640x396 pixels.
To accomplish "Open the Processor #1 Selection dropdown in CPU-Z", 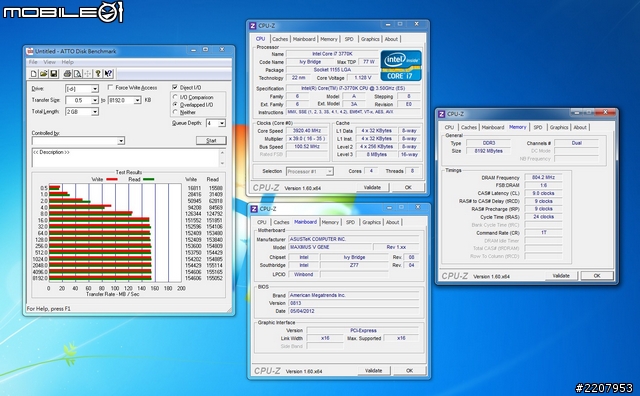I will click(329, 171).
